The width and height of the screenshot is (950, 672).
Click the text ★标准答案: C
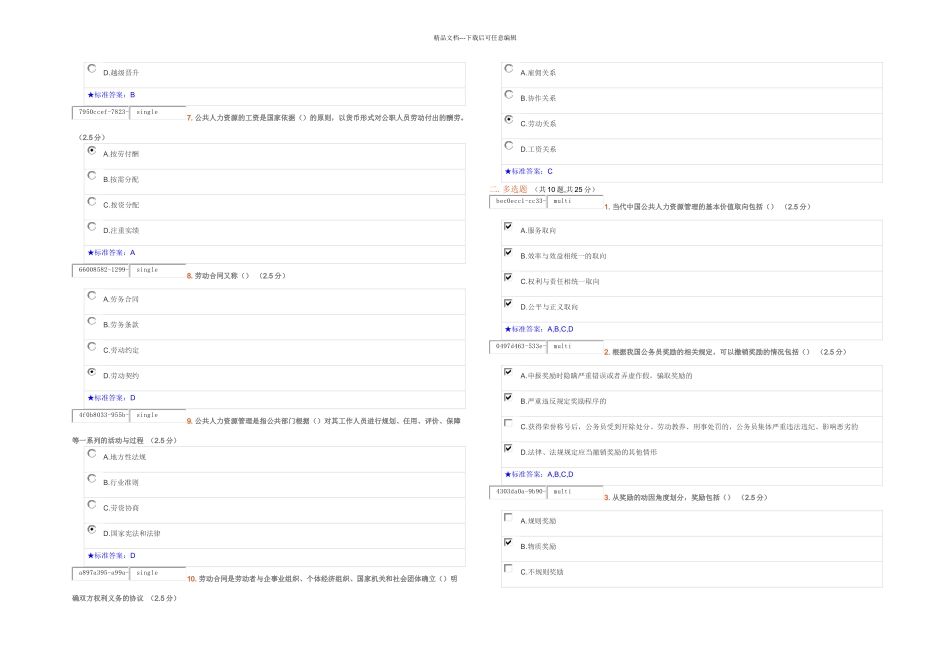click(x=529, y=171)
